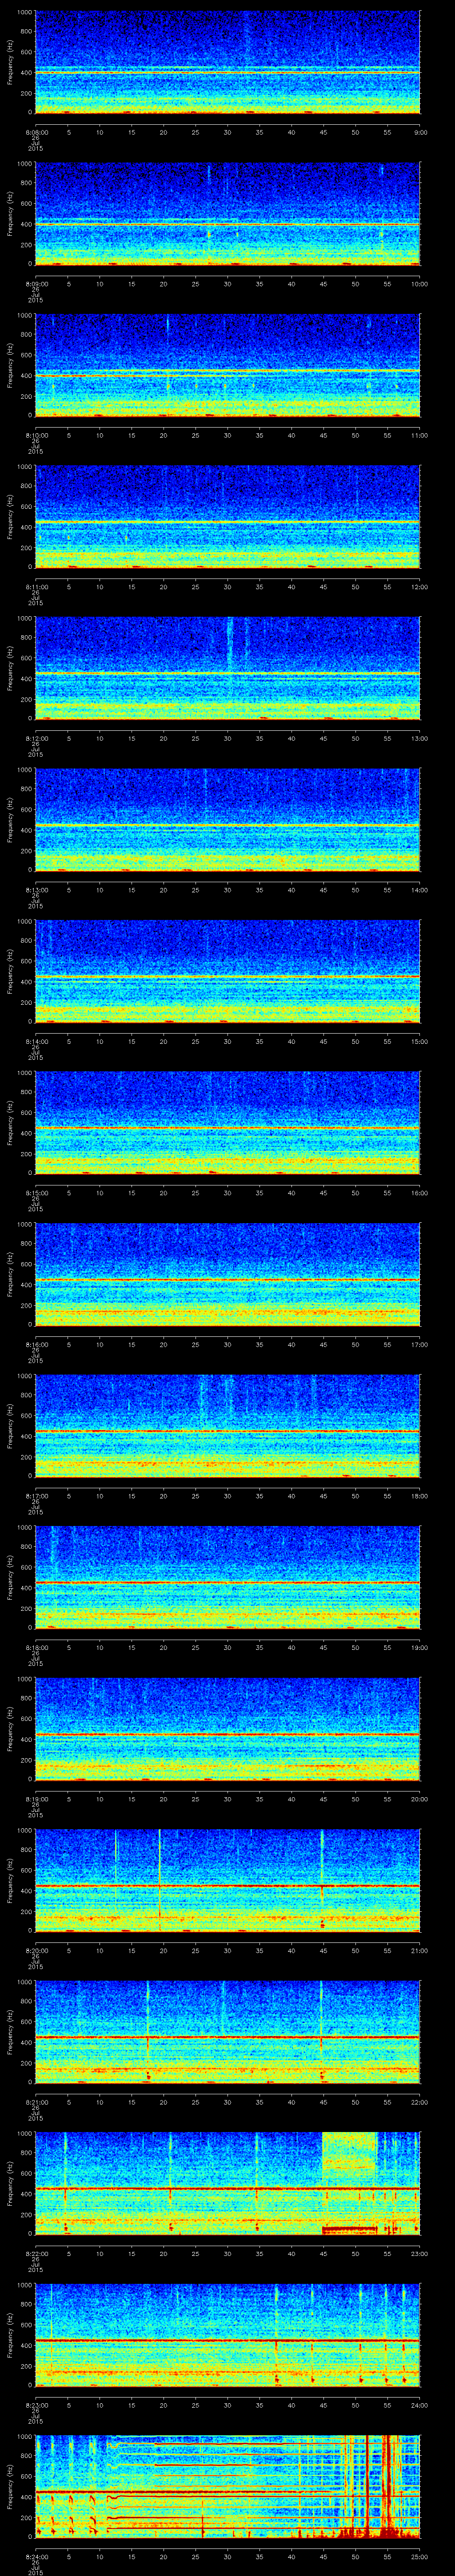Select the spectrogram panel beginning at 8:19:00
The width and height of the screenshot is (455, 2576).
point(227,1728)
